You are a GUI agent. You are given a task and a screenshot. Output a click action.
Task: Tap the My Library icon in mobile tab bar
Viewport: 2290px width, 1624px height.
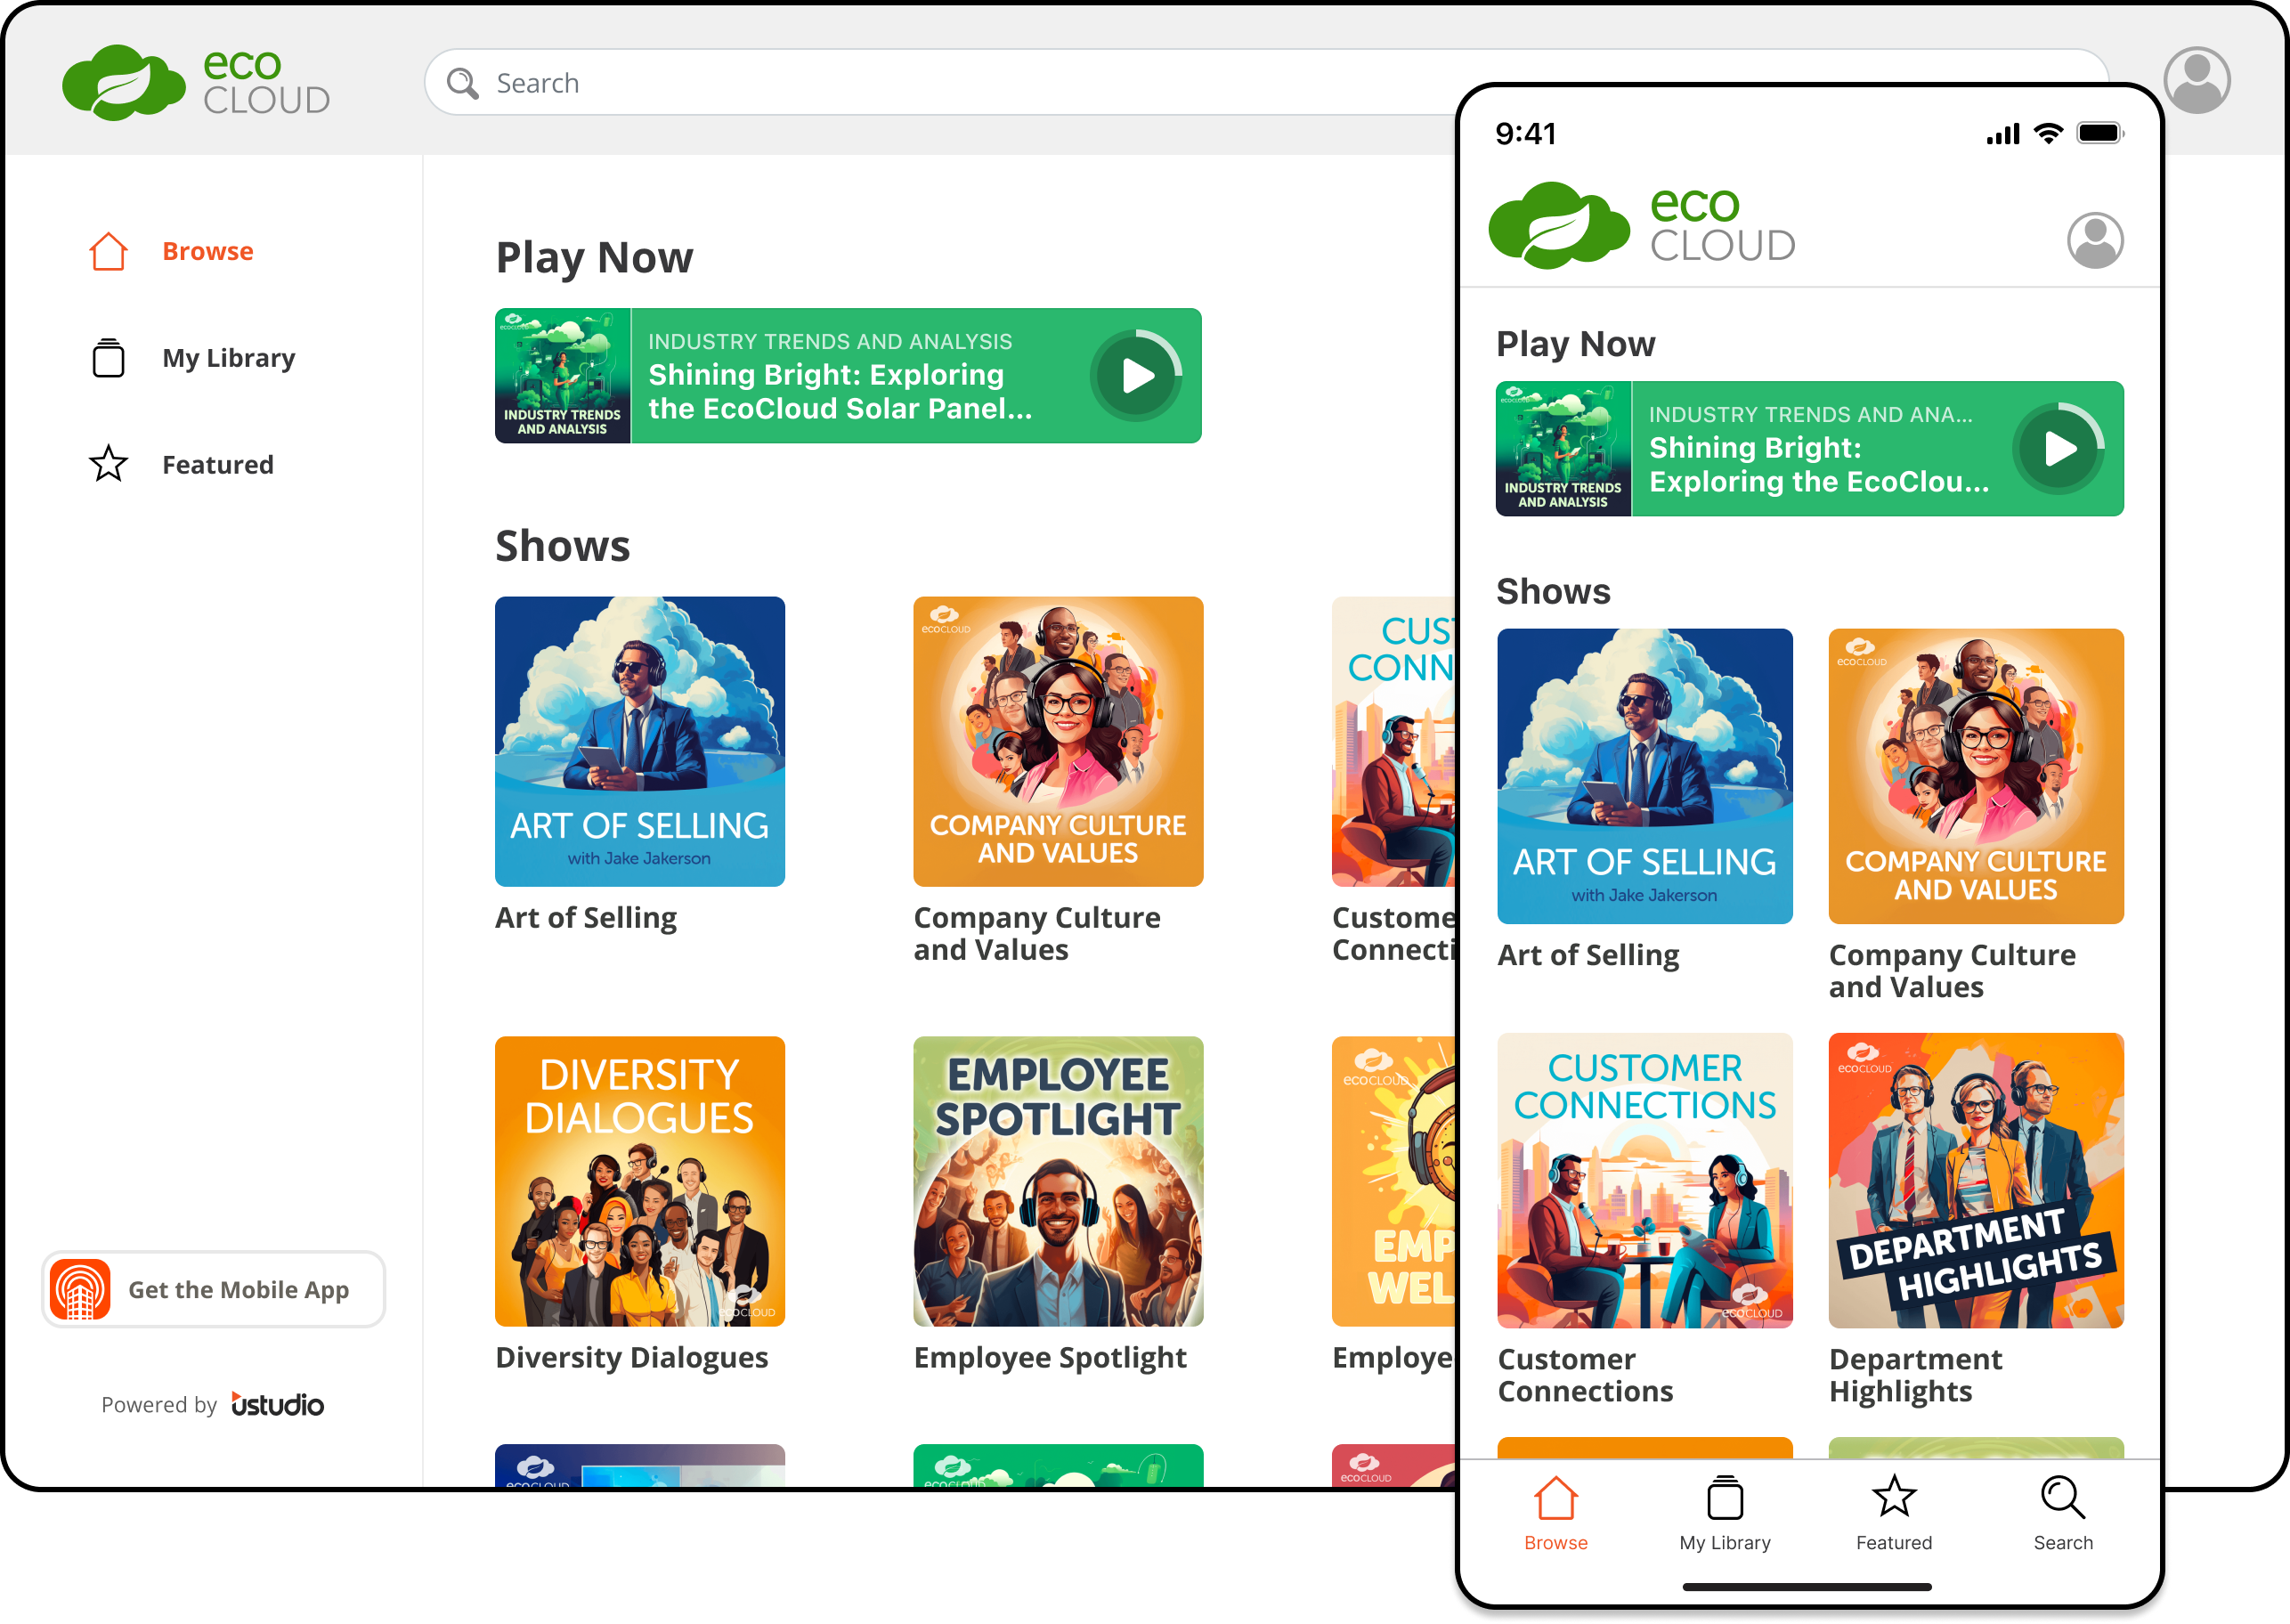[x=1725, y=1498]
